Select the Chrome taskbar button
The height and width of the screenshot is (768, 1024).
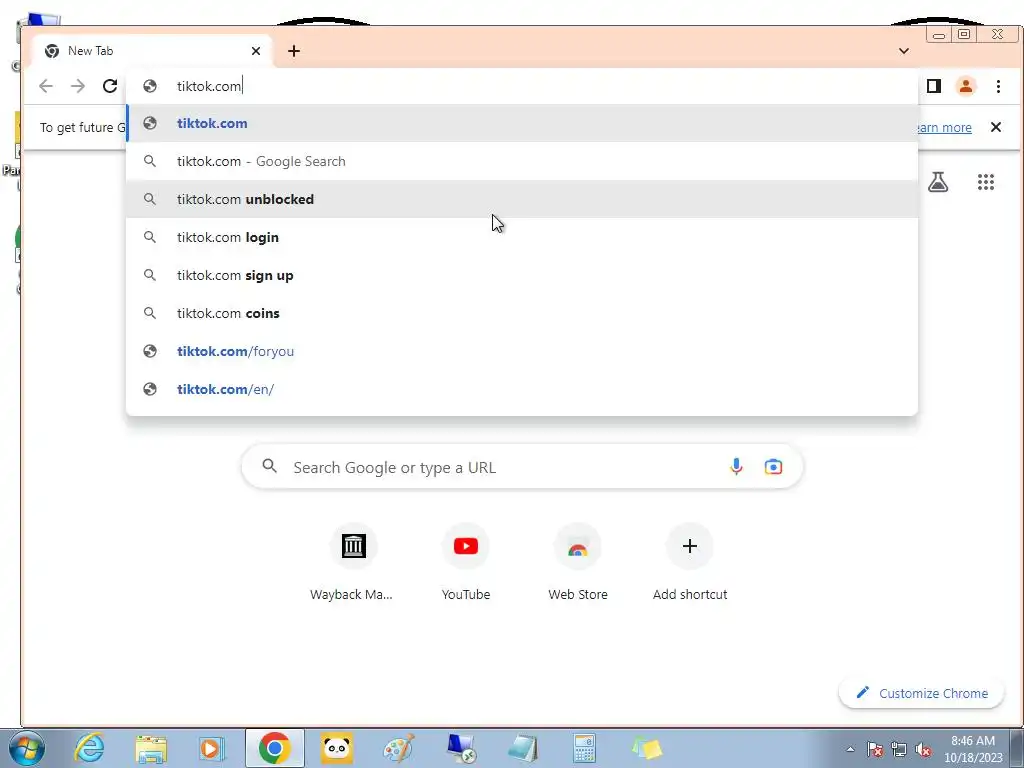point(274,748)
